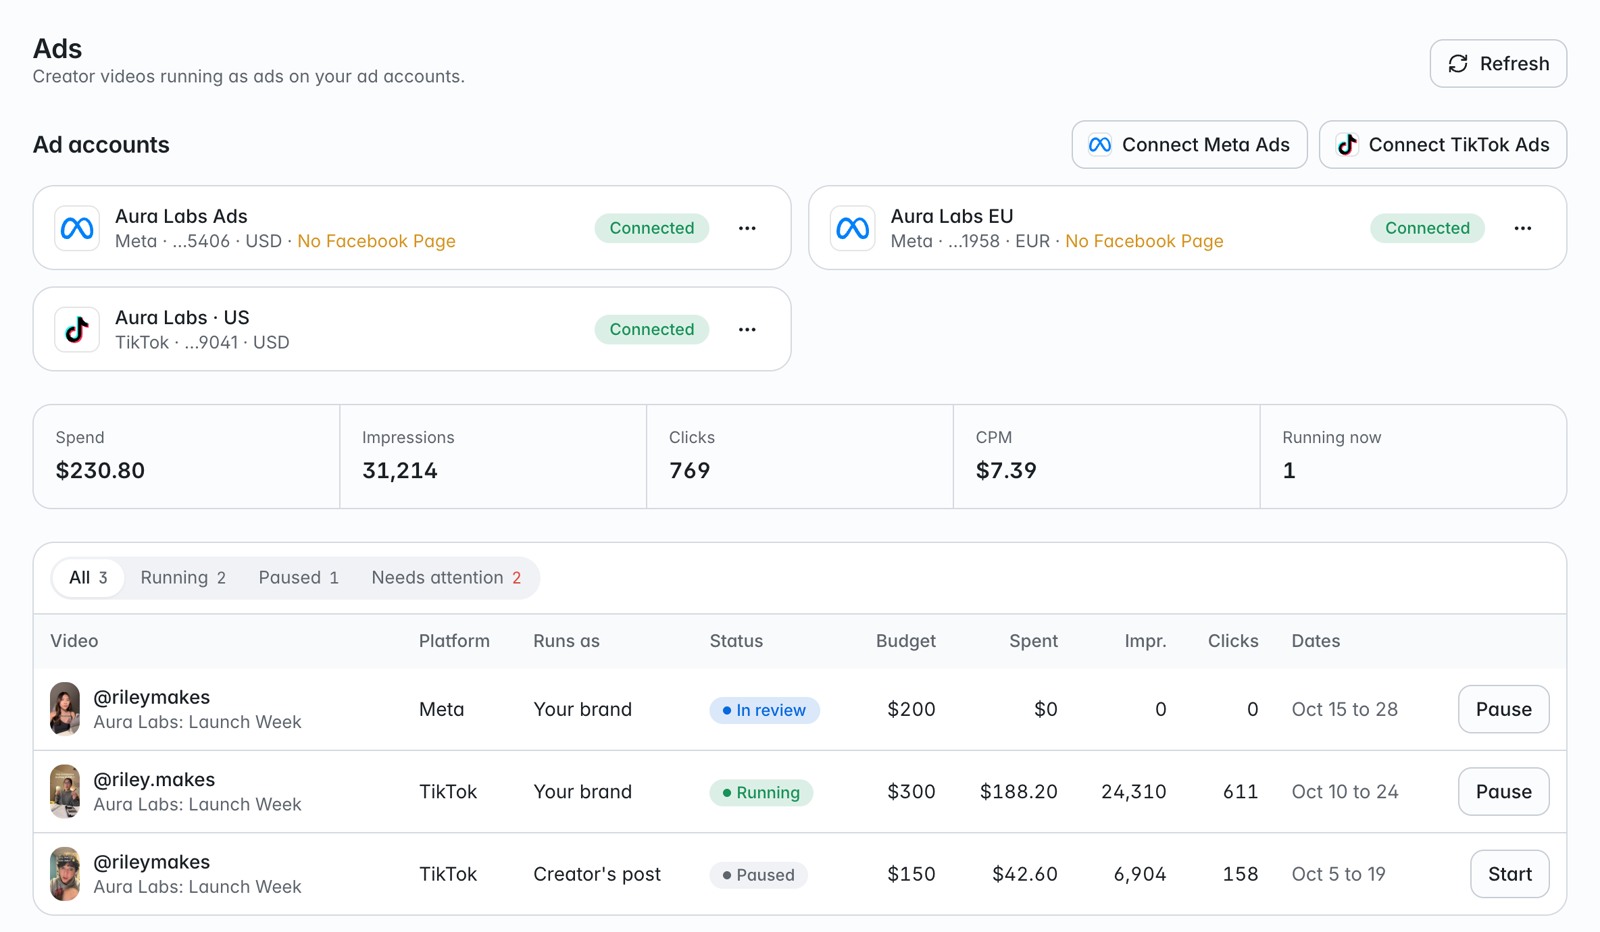Open the video thumbnail in the Meta ad row
1600x932 pixels.
coord(65,709)
